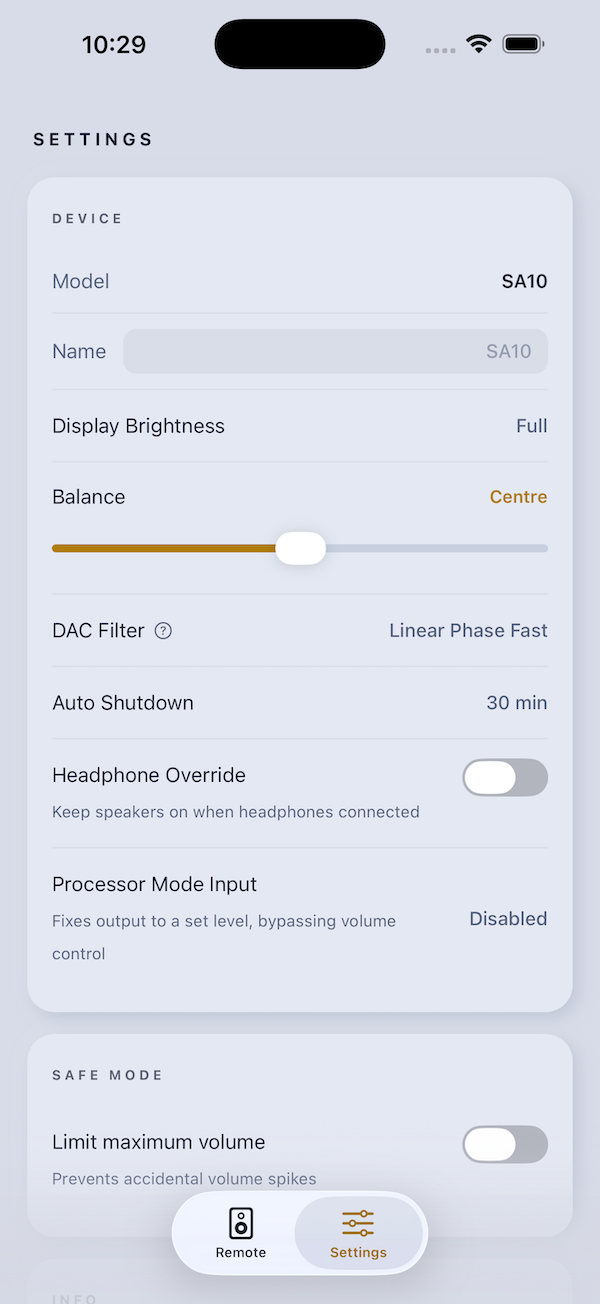This screenshot has height=1304, width=600.
Task: Tap the clock showing 10:29
Action: click(x=114, y=43)
